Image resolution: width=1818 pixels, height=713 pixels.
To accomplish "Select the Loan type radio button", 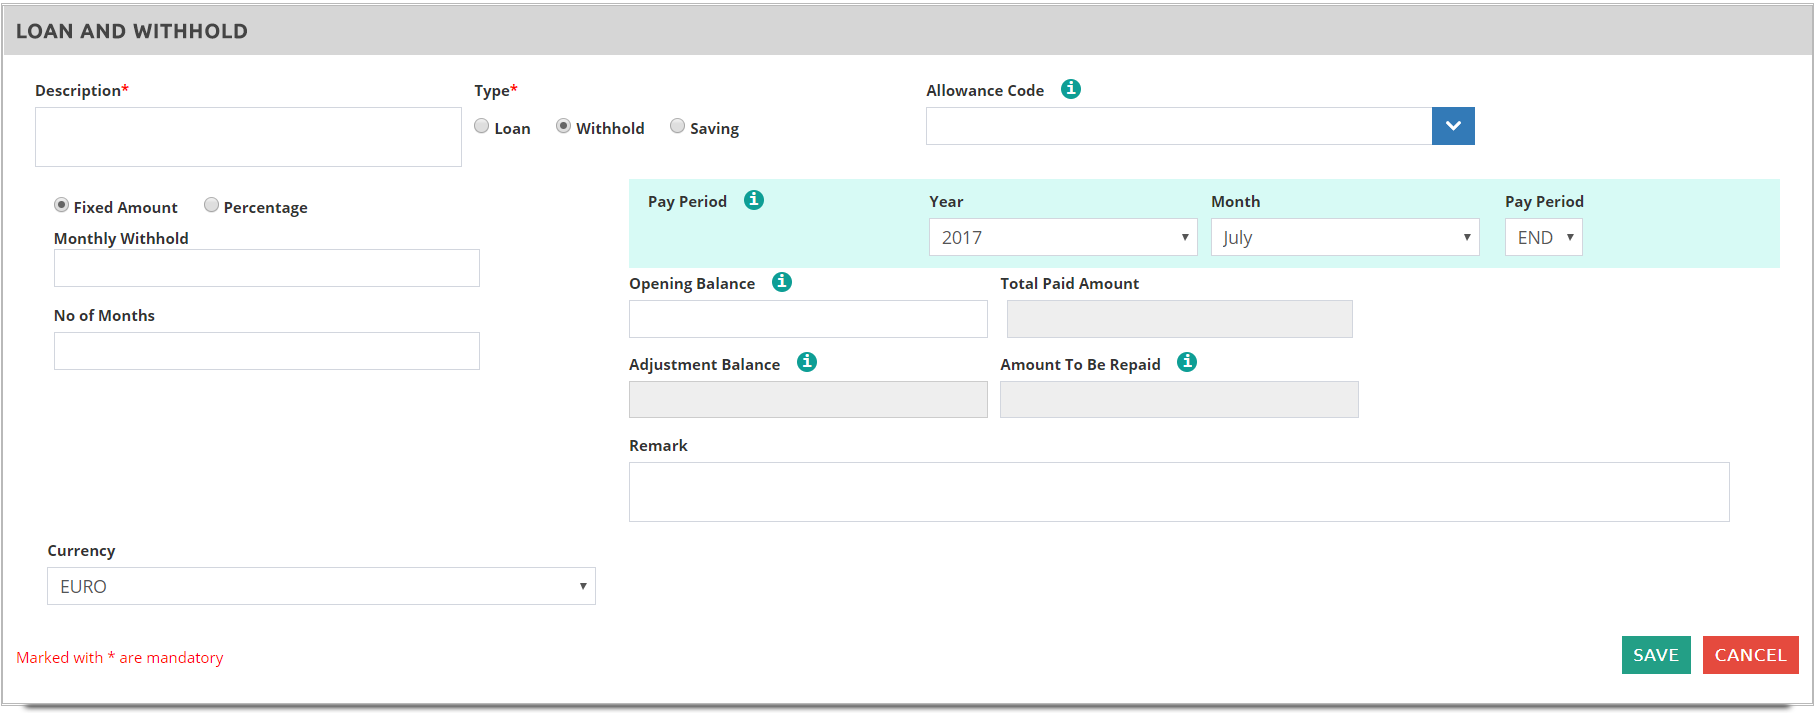I will (482, 126).
